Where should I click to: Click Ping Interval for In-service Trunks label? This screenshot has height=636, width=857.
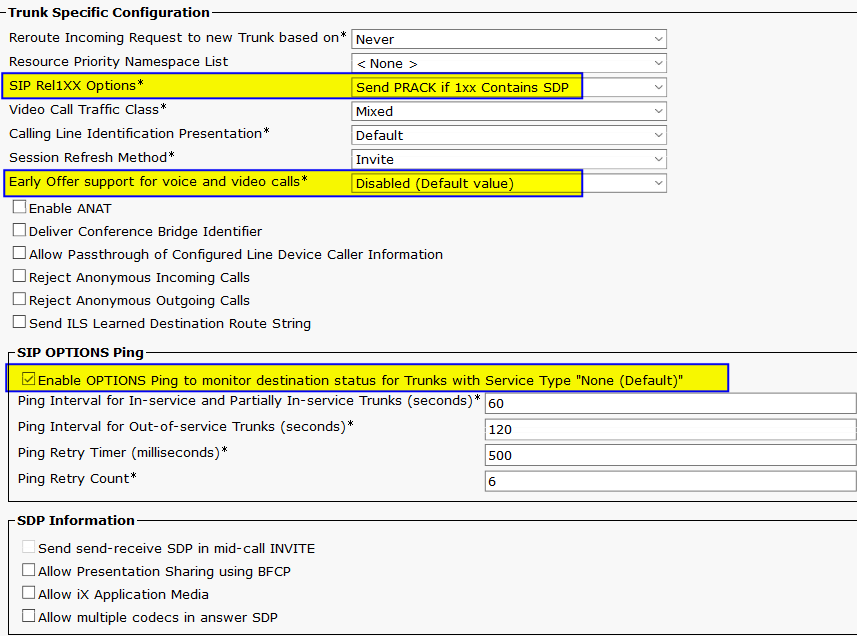(x=249, y=401)
